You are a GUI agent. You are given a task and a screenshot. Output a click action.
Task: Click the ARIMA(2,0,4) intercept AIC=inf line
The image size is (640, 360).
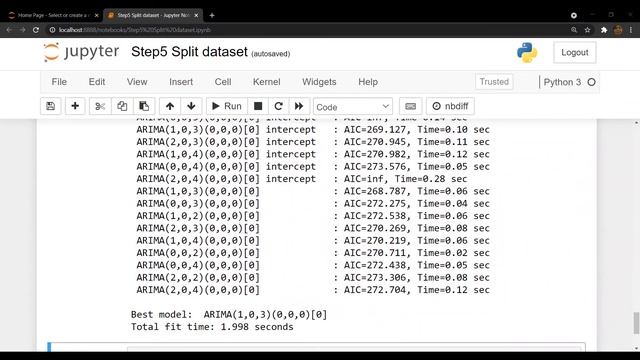click(302, 179)
